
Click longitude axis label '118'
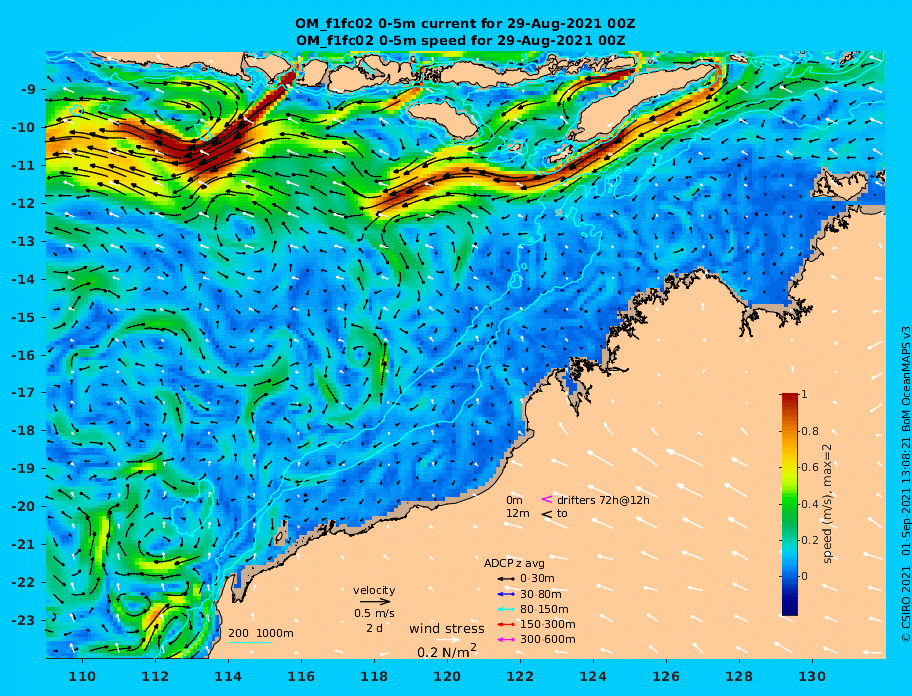(x=375, y=676)
